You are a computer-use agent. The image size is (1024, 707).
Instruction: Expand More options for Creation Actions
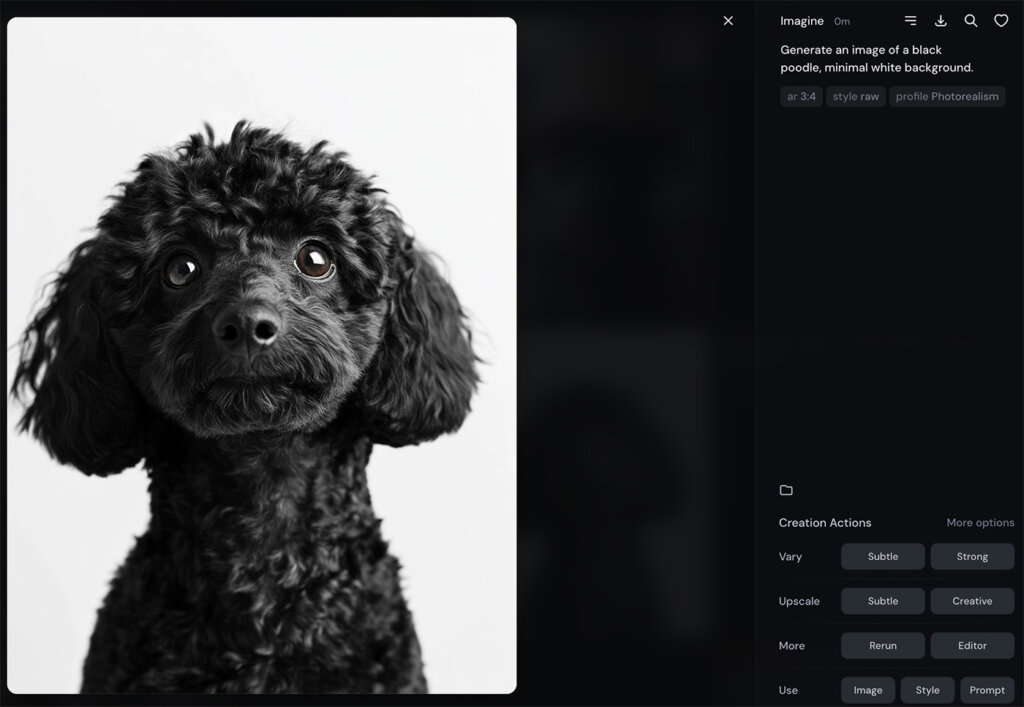(980, 523)
